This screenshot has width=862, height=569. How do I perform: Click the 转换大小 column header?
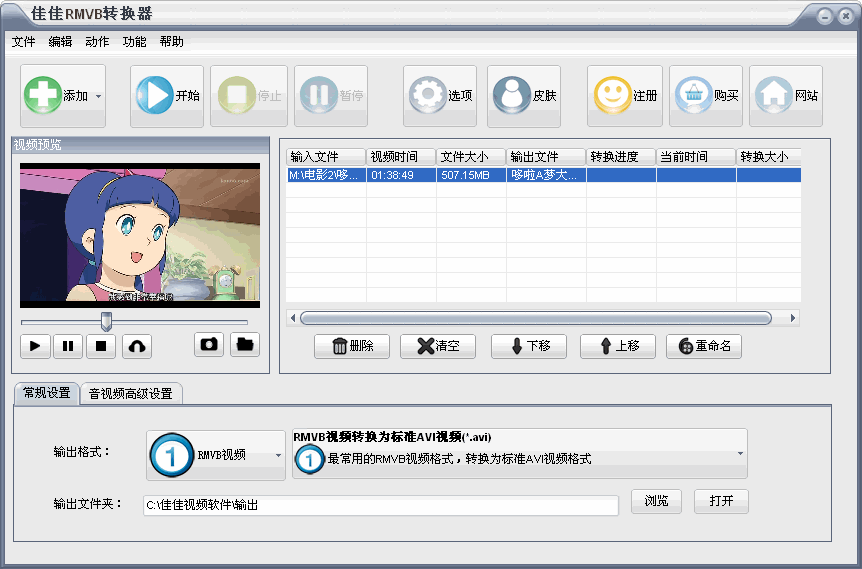point(769,157)
